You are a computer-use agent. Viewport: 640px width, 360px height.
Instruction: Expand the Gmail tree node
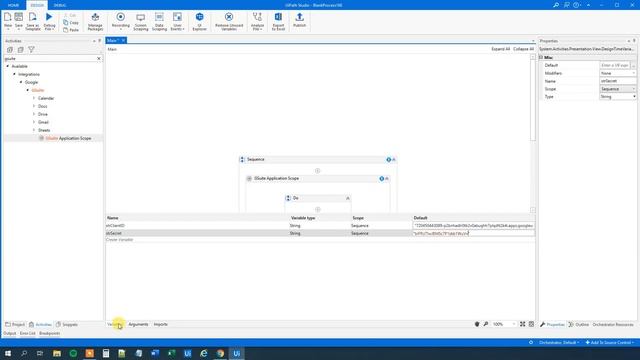[x=34, y=122]
